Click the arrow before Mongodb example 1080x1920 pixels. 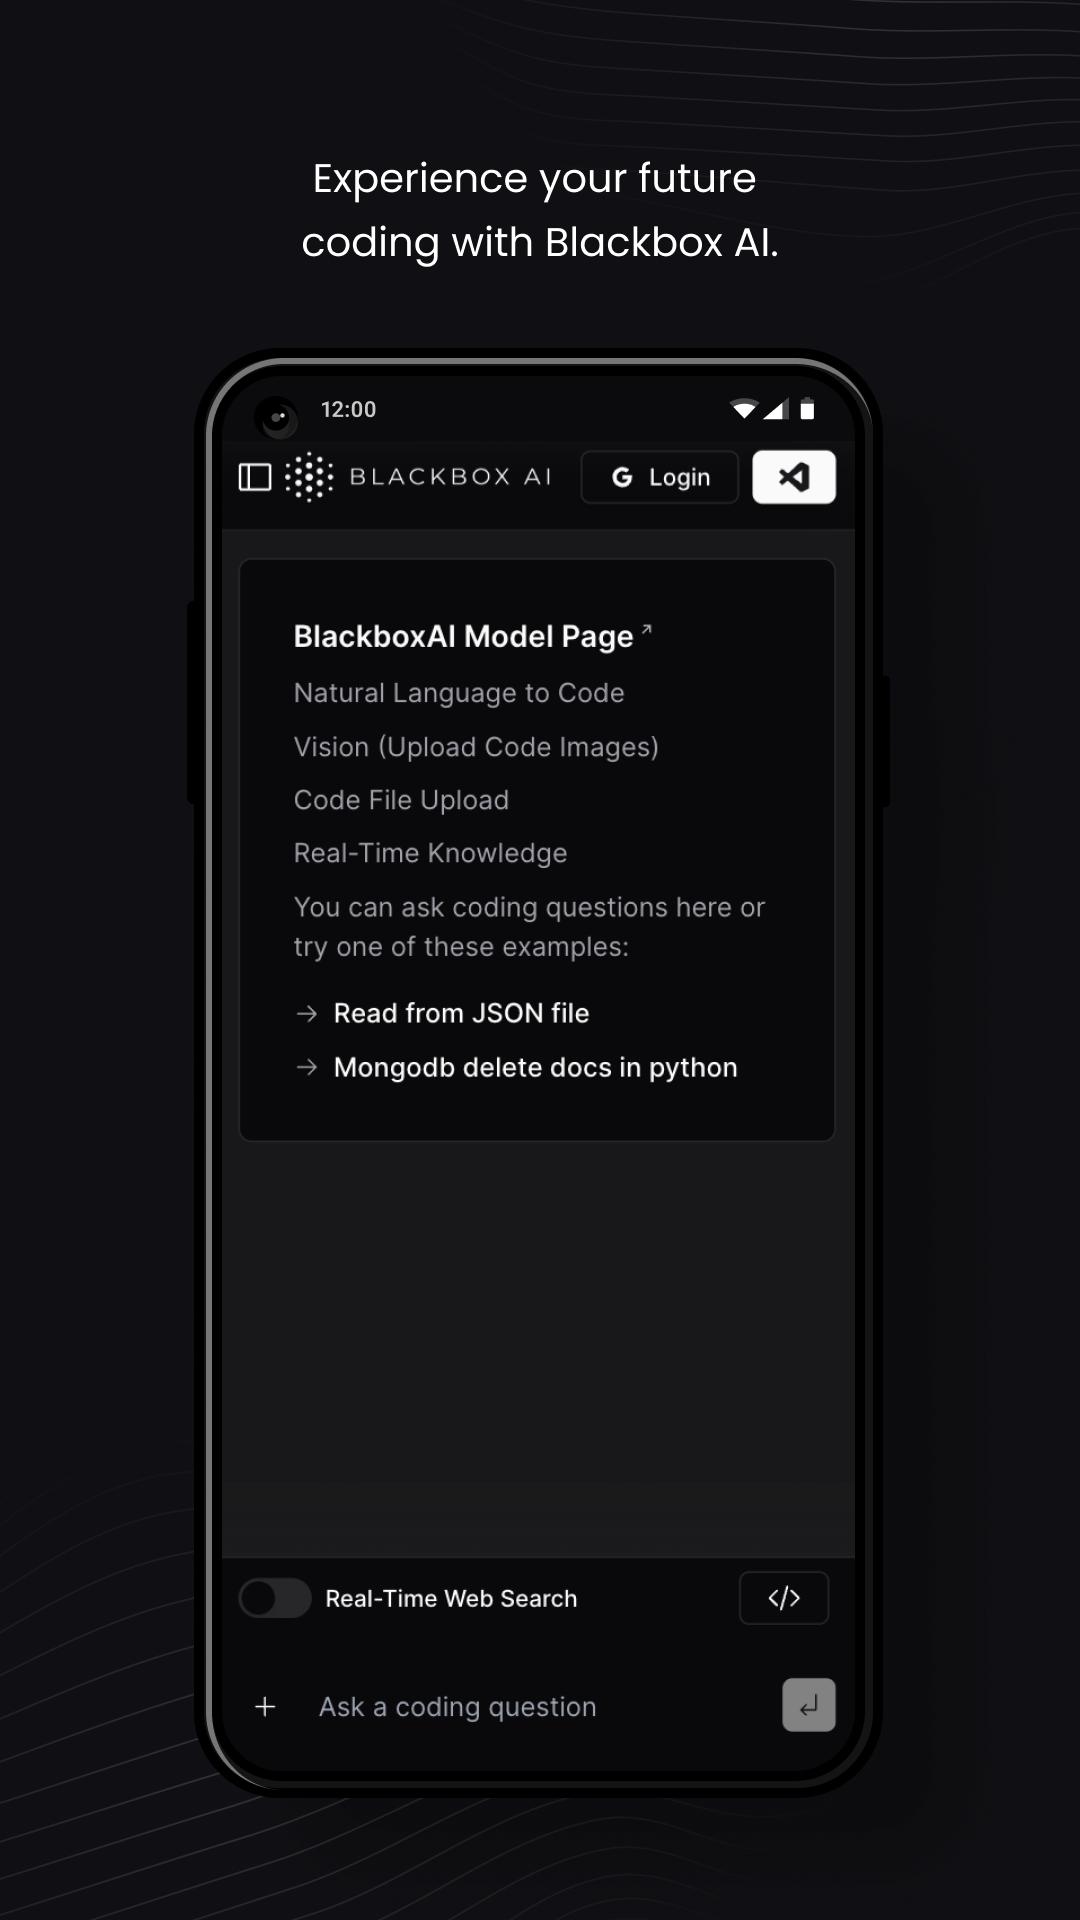point(306,1067)
